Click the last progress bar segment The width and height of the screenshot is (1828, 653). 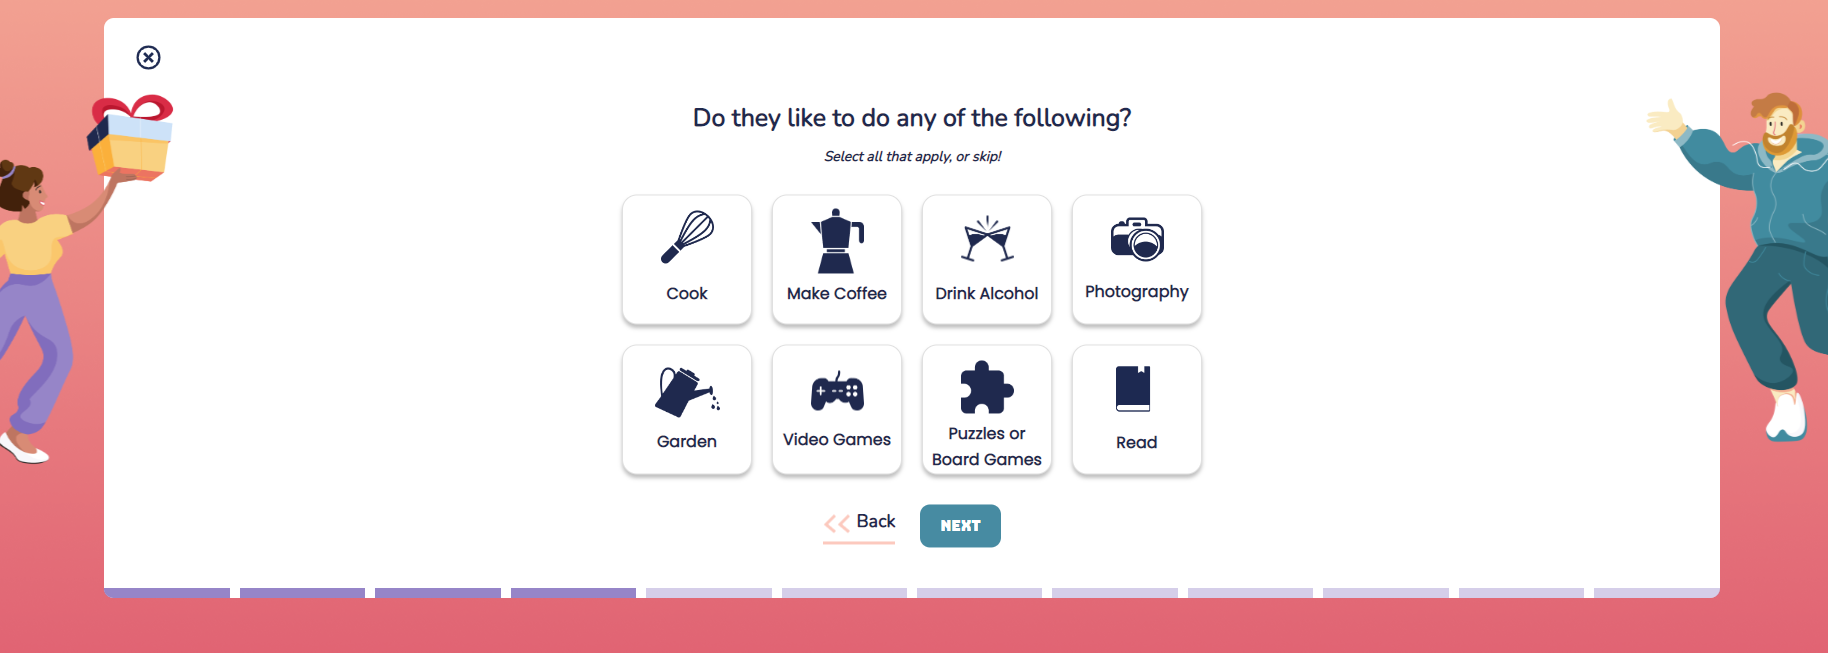click(1655, 593)
